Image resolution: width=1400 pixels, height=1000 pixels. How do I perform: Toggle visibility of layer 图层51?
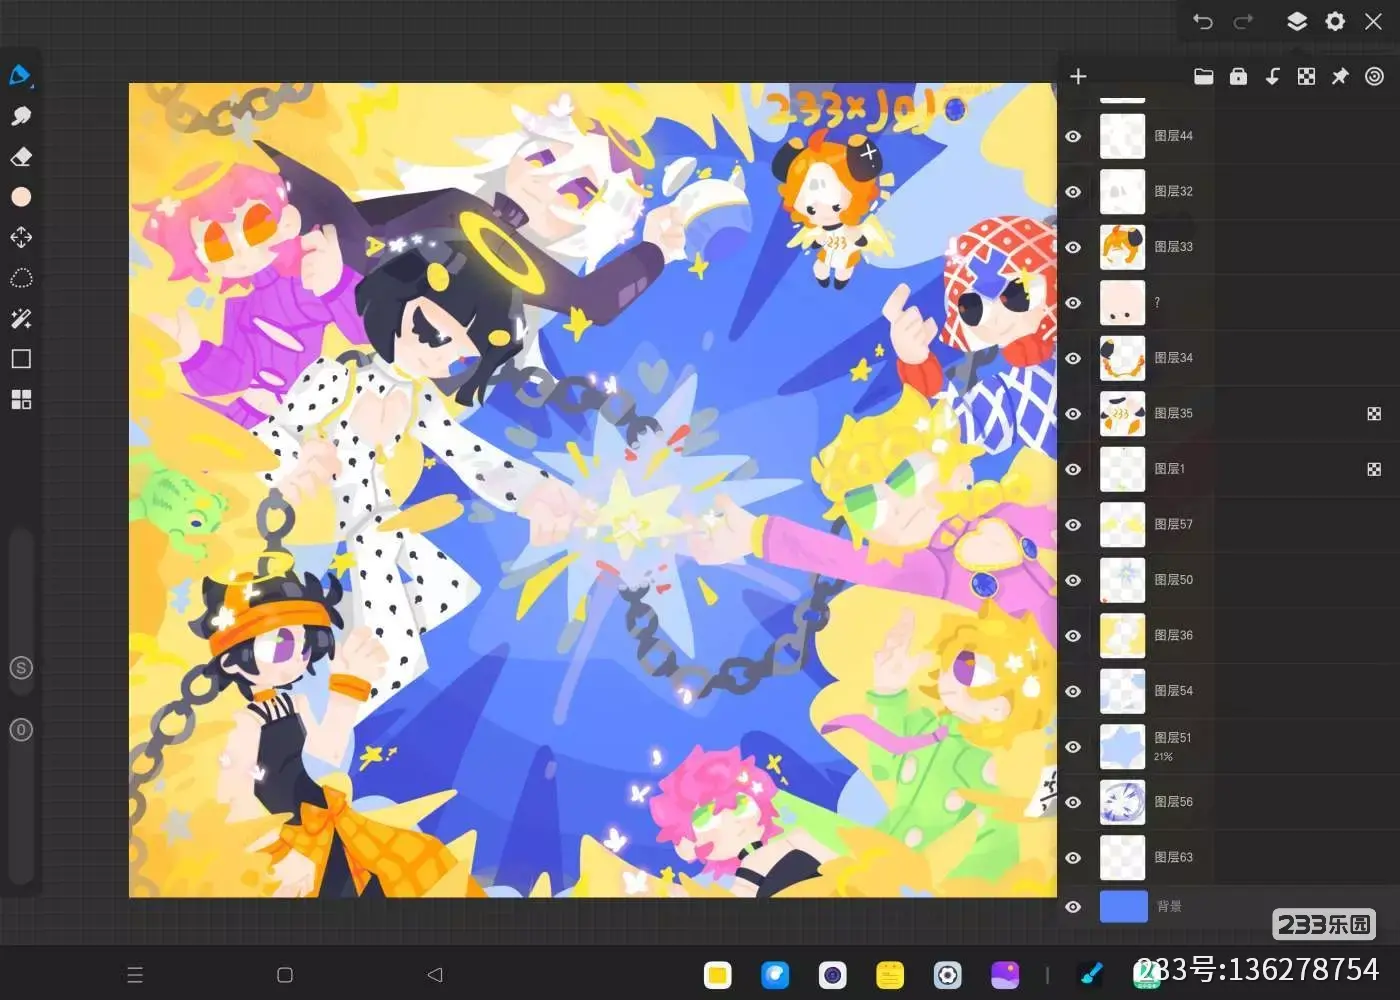click(x=1073, y=747)
